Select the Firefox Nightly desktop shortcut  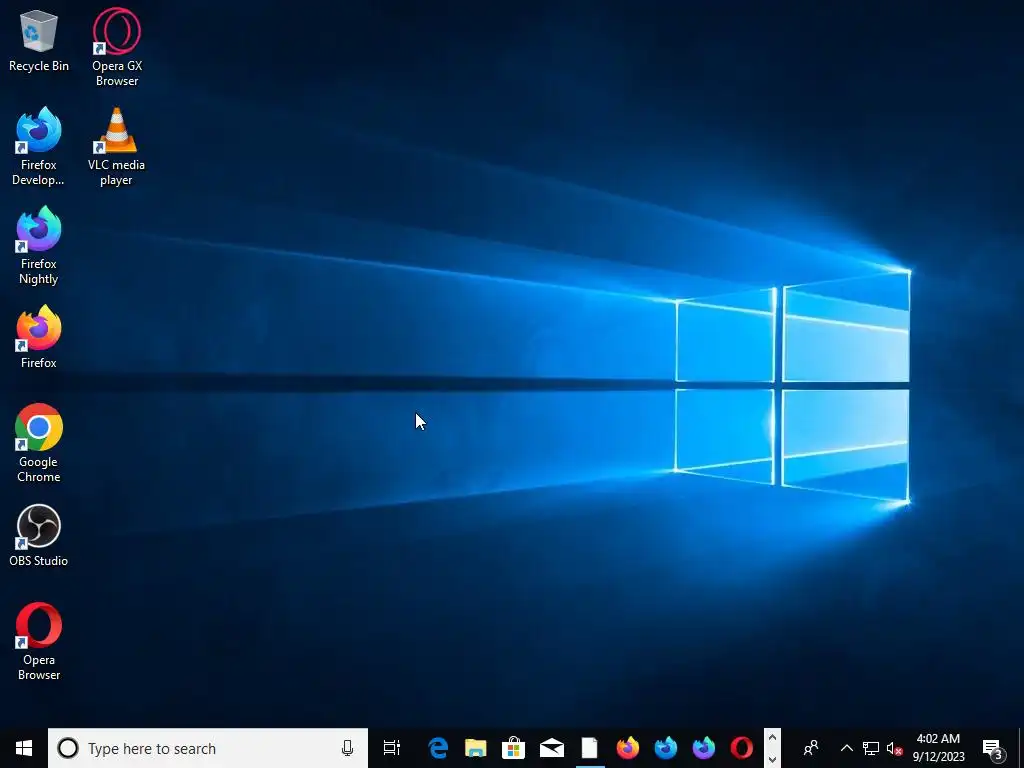pyautogui.click(x=39, y=246)
